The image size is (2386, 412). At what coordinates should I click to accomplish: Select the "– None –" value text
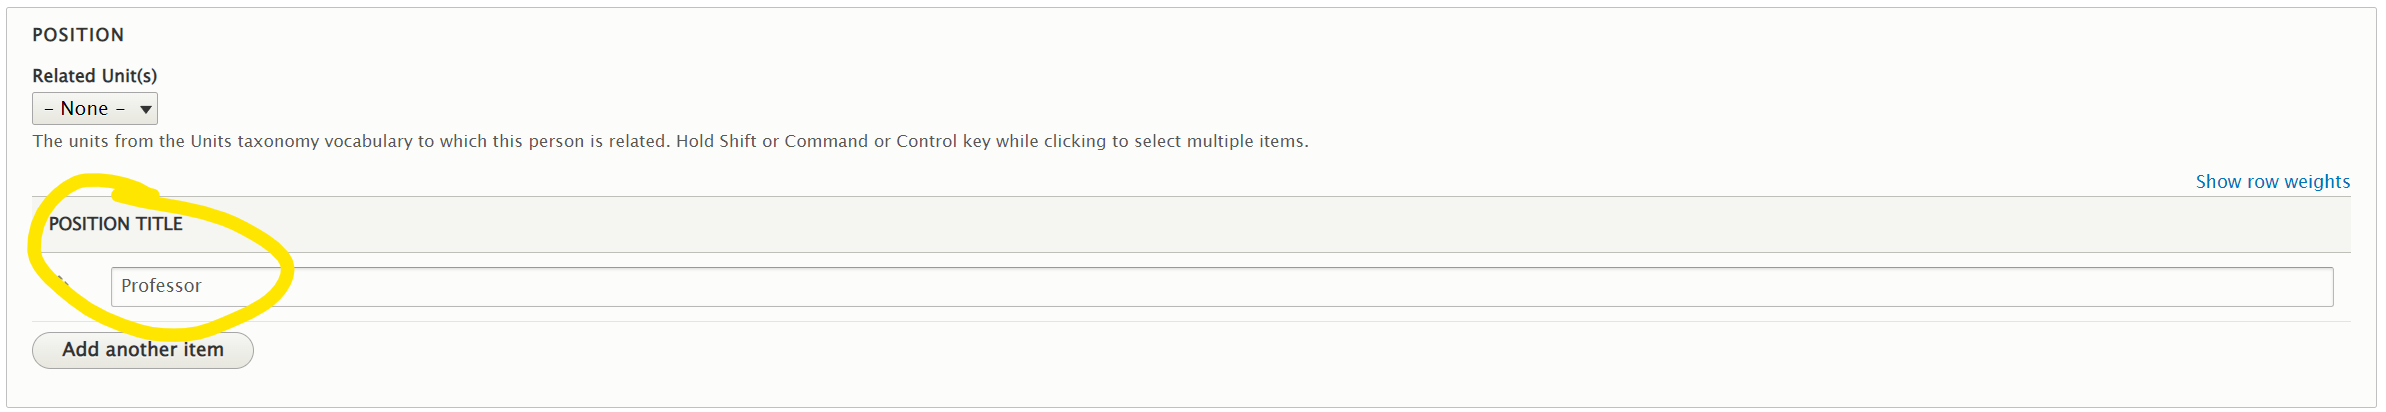tap(84, 109)
